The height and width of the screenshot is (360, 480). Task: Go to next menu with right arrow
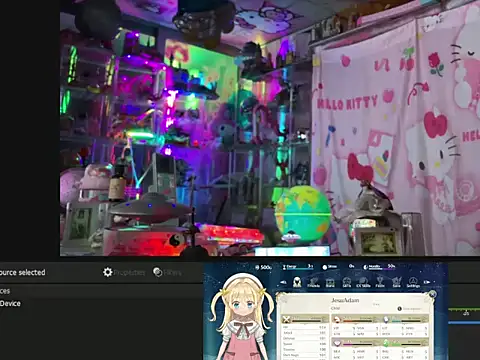click(427, 282)
